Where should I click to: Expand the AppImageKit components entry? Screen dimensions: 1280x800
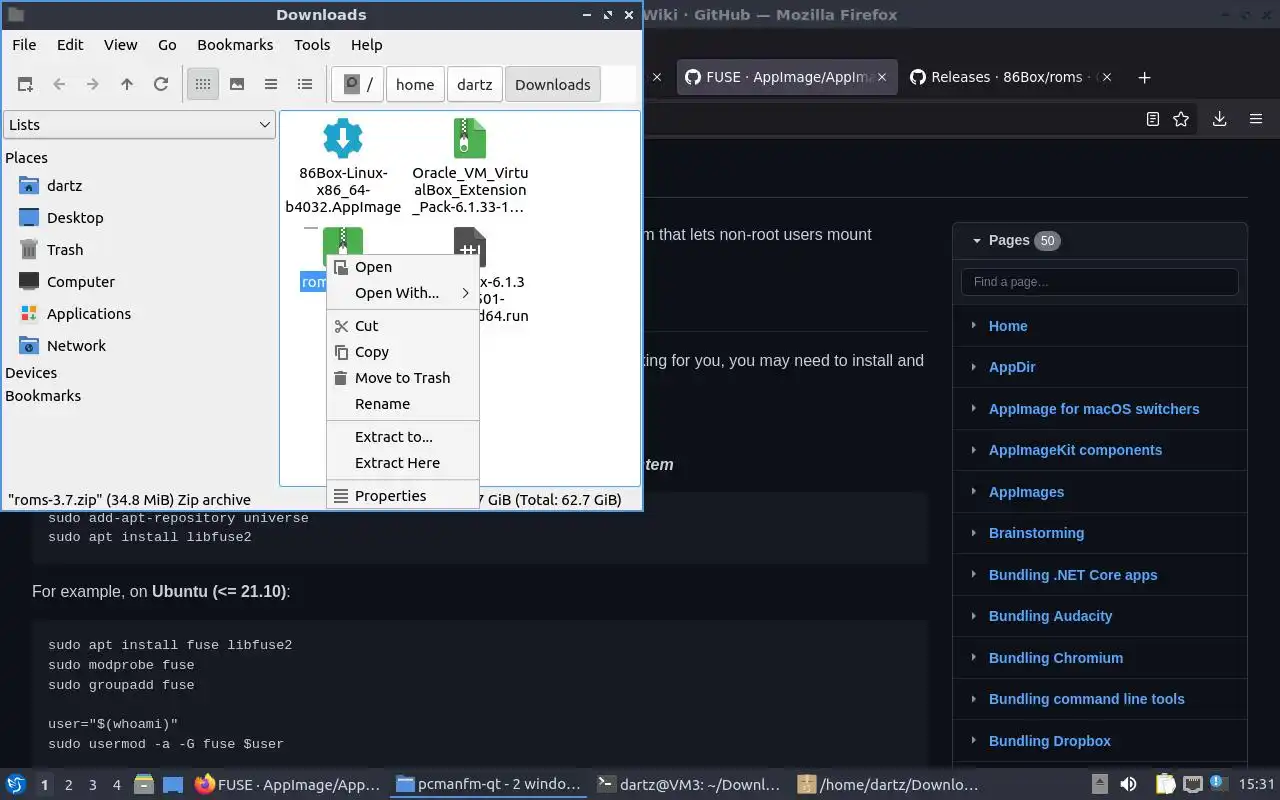pos(974,450)
